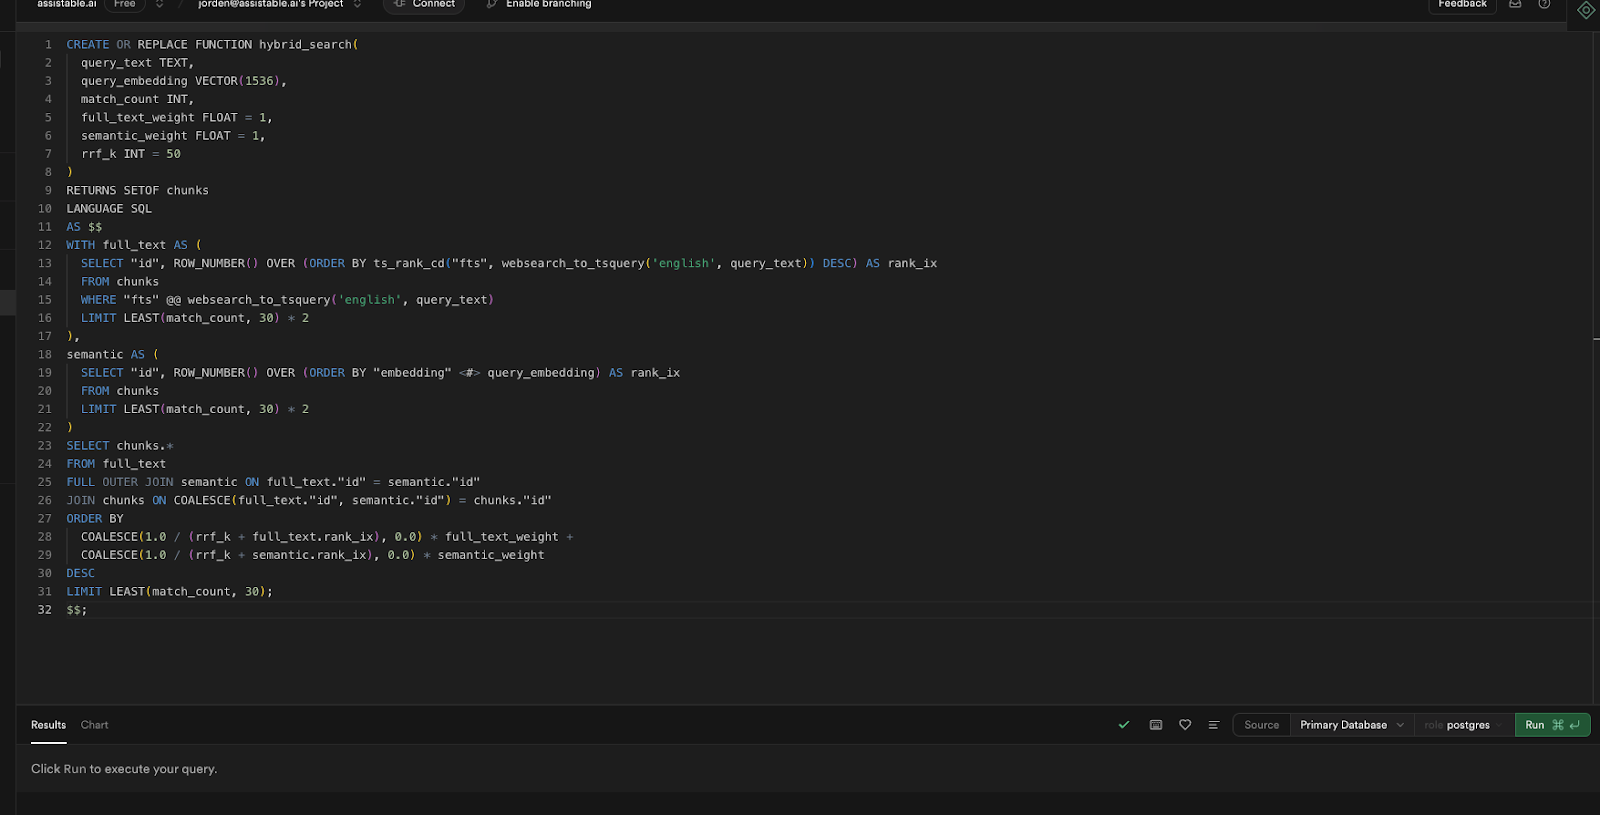The height and width of the screenshot is (815, 1600).
Task: Click the green checkmark saved-status icon
Action: coord(1124,725)
